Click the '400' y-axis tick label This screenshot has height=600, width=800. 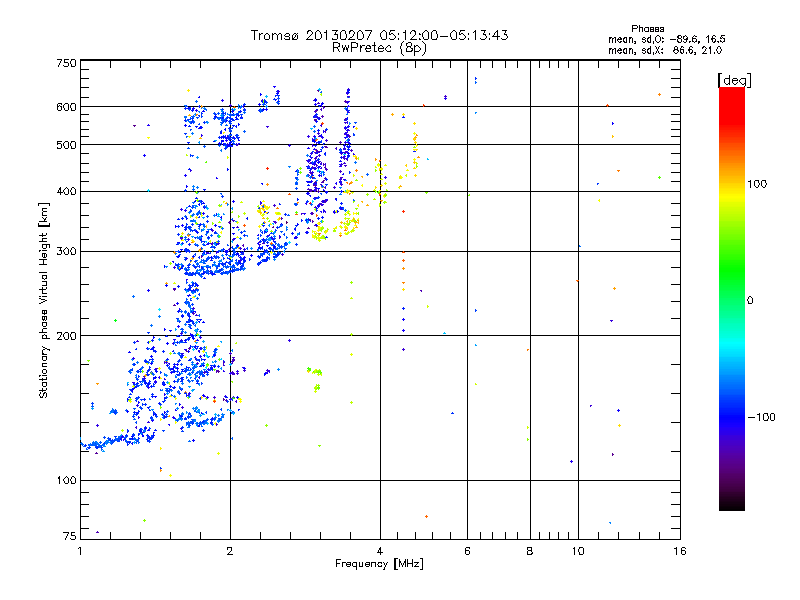(x=66, y=192)
